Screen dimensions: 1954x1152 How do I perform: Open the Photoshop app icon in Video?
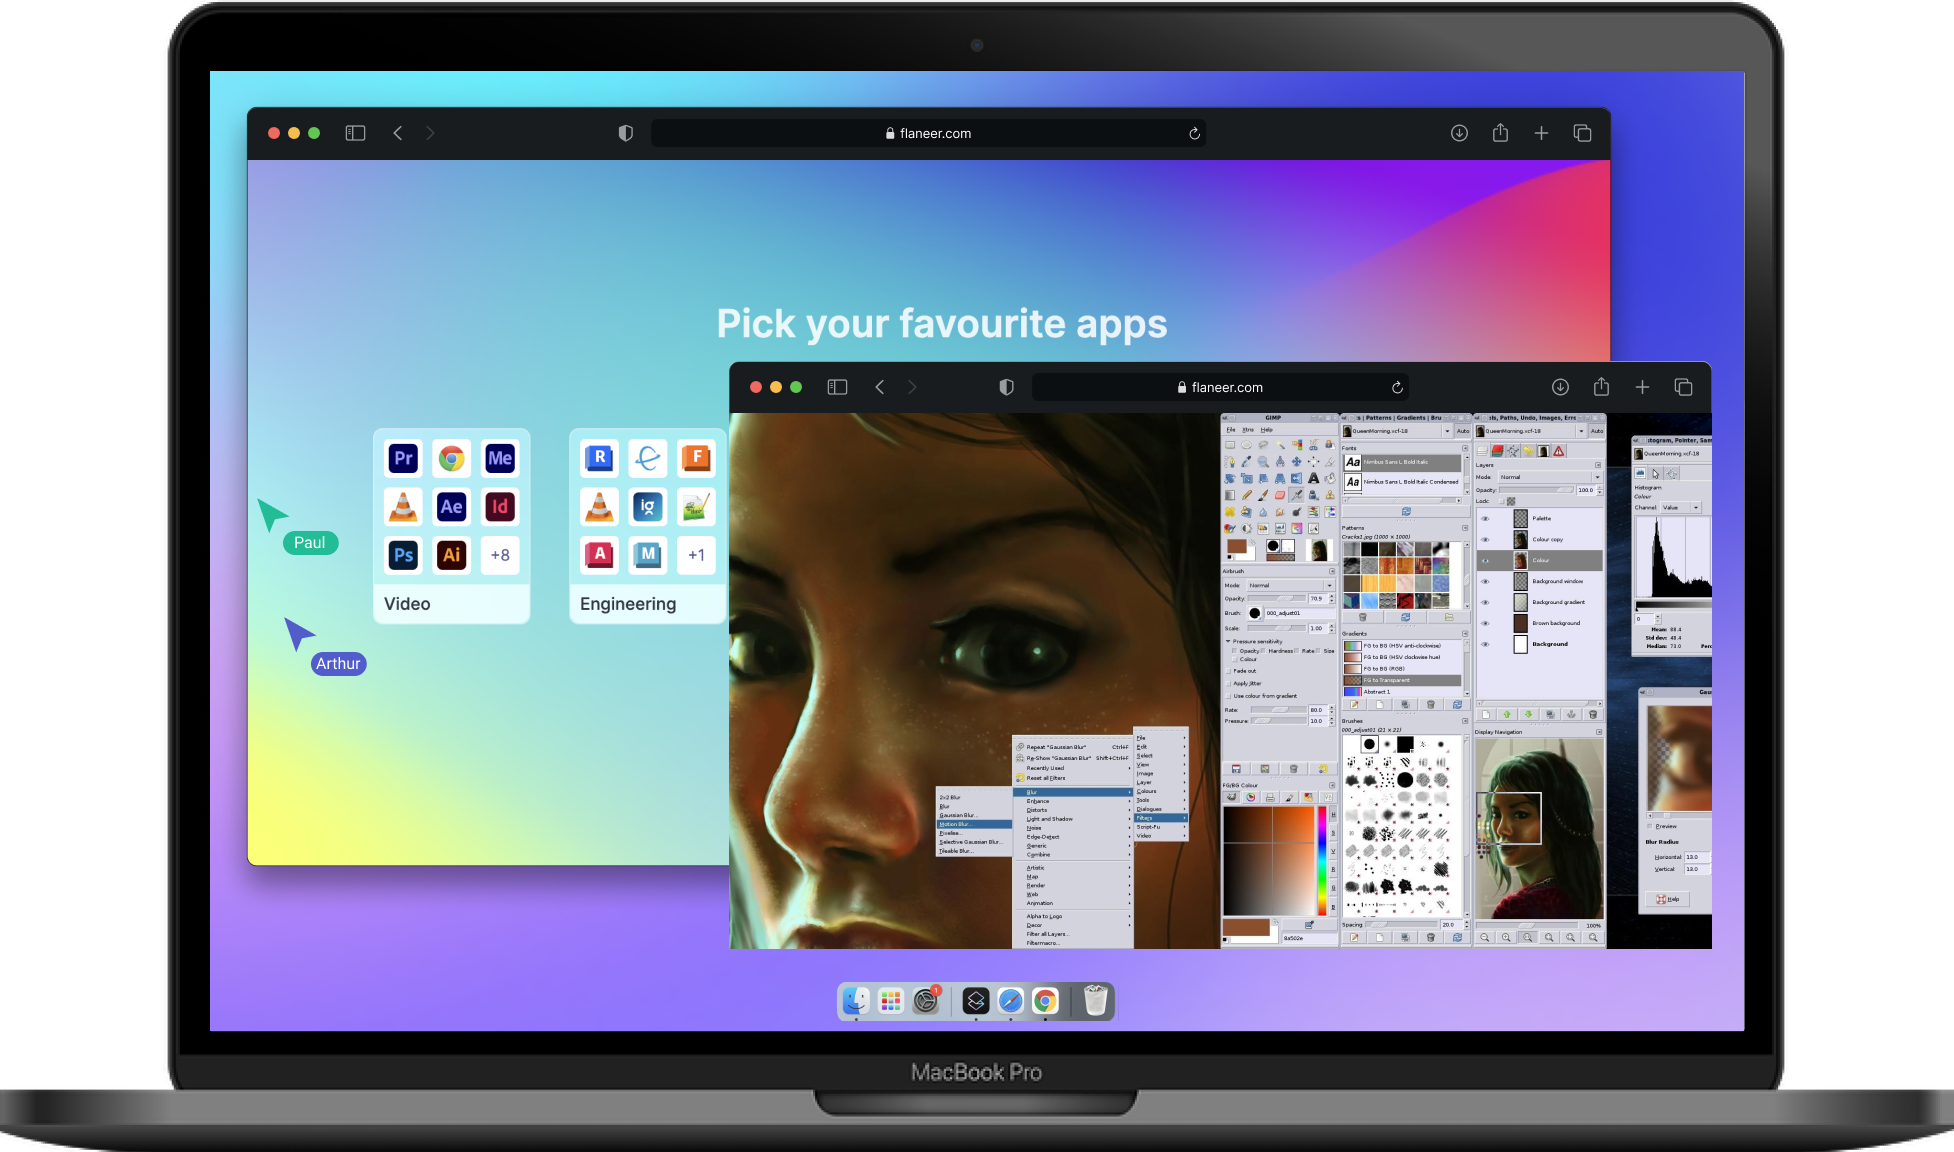(403, 555)
